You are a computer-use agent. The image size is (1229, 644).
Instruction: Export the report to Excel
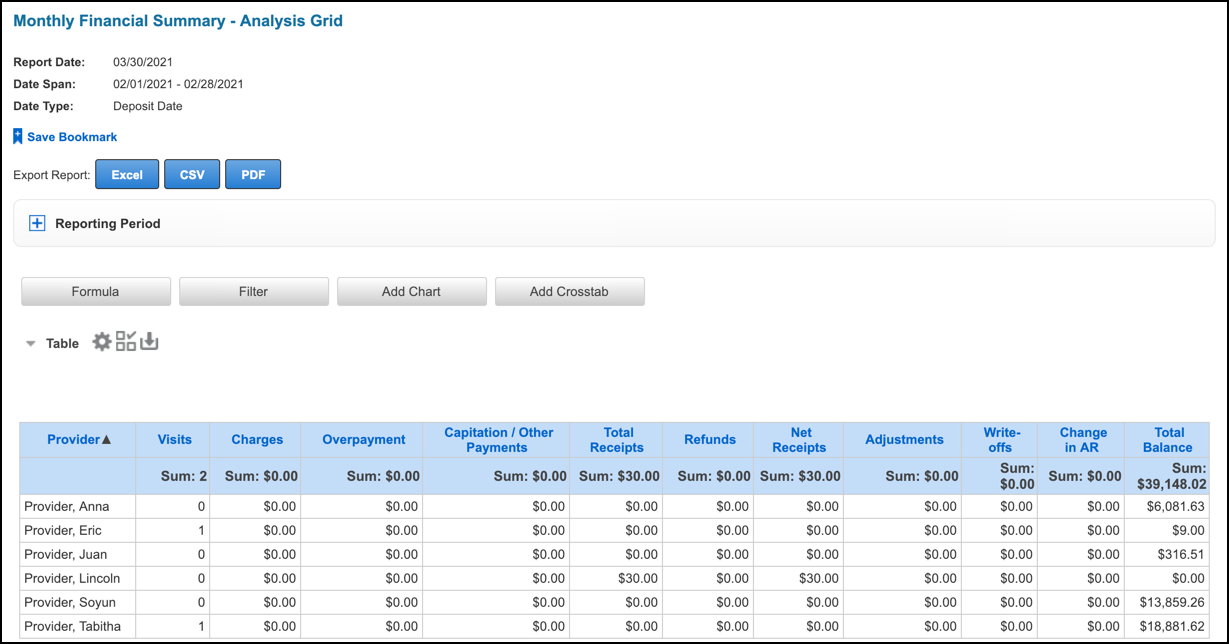click(x=127, y=174)
